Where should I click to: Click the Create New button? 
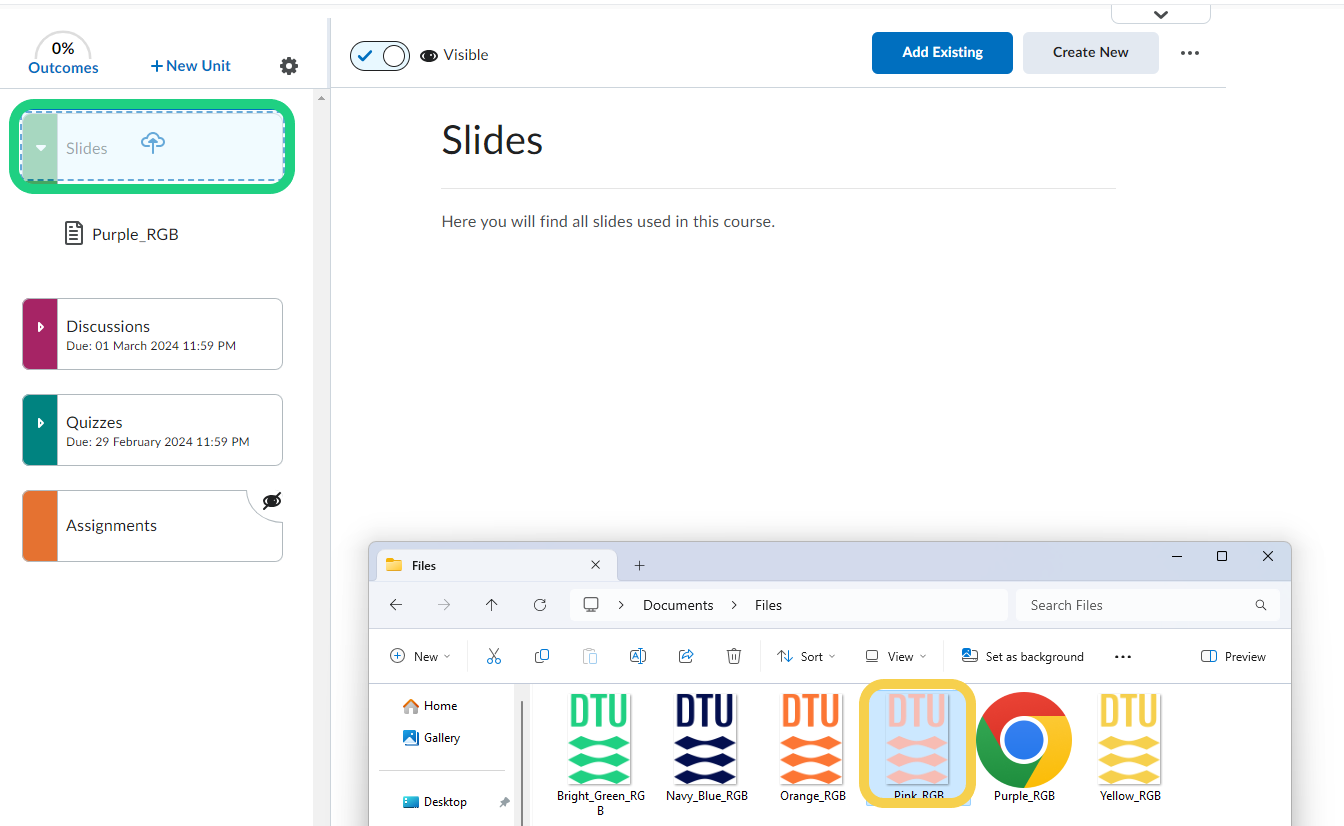1090,53
